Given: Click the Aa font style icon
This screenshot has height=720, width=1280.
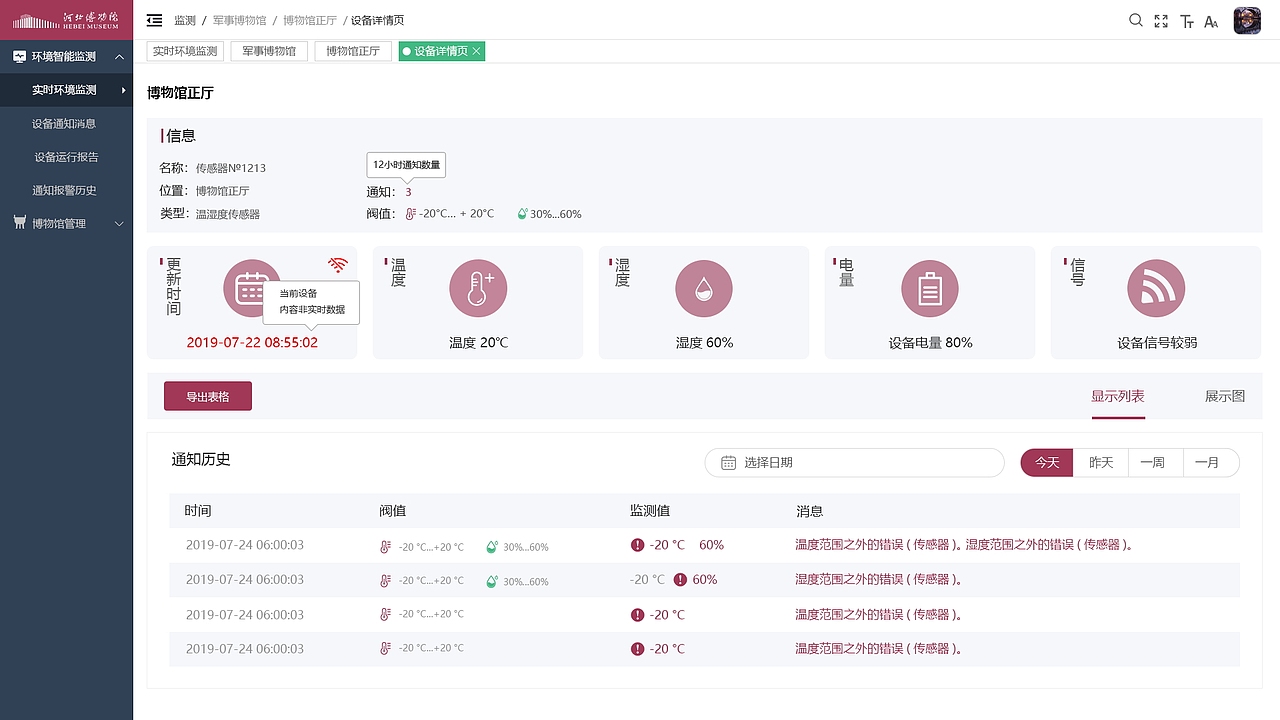Looking at the screenshot, I should point(1210,20).
